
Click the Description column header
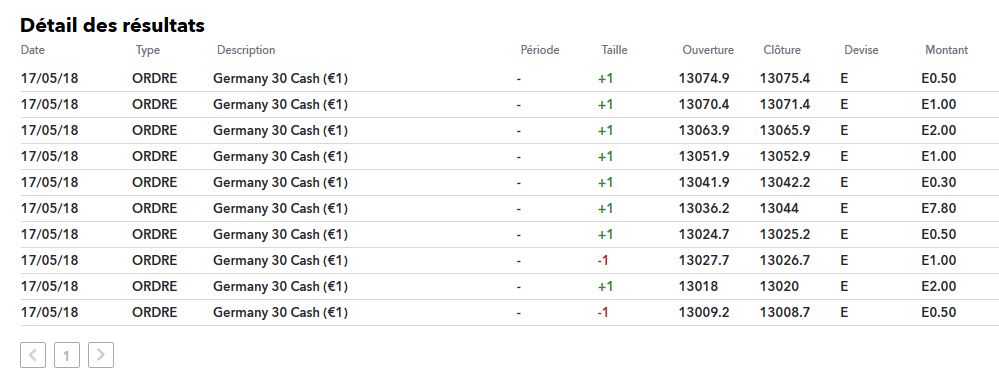pyautogui.click(x=246, y=50)
